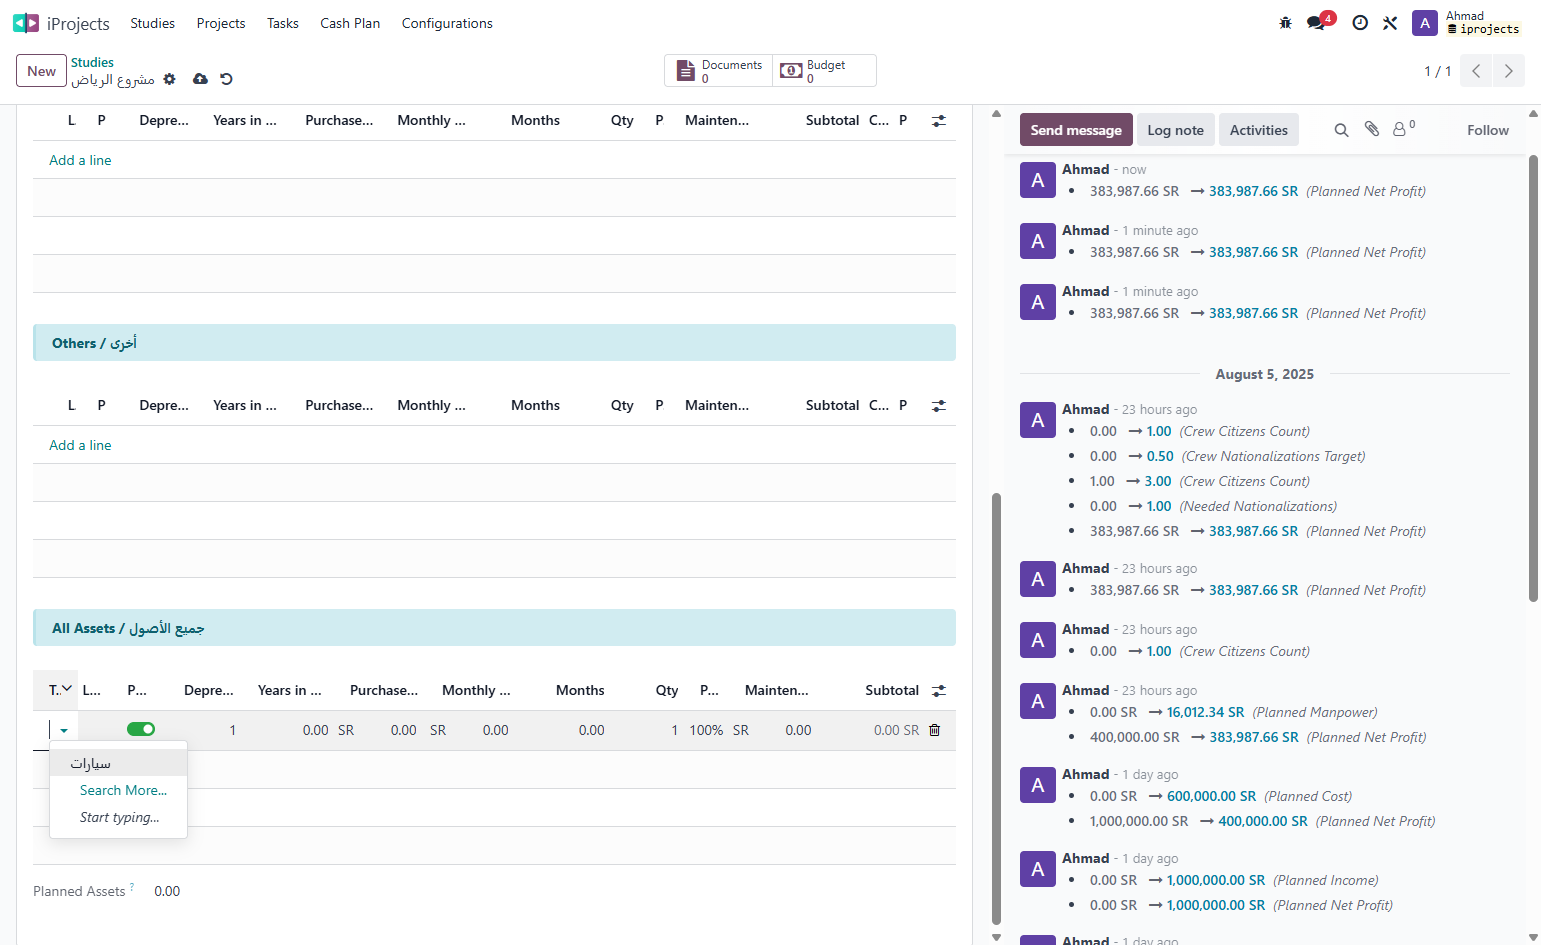Click the All Assets section header
Screen dimensions: 1541x945
494,628
